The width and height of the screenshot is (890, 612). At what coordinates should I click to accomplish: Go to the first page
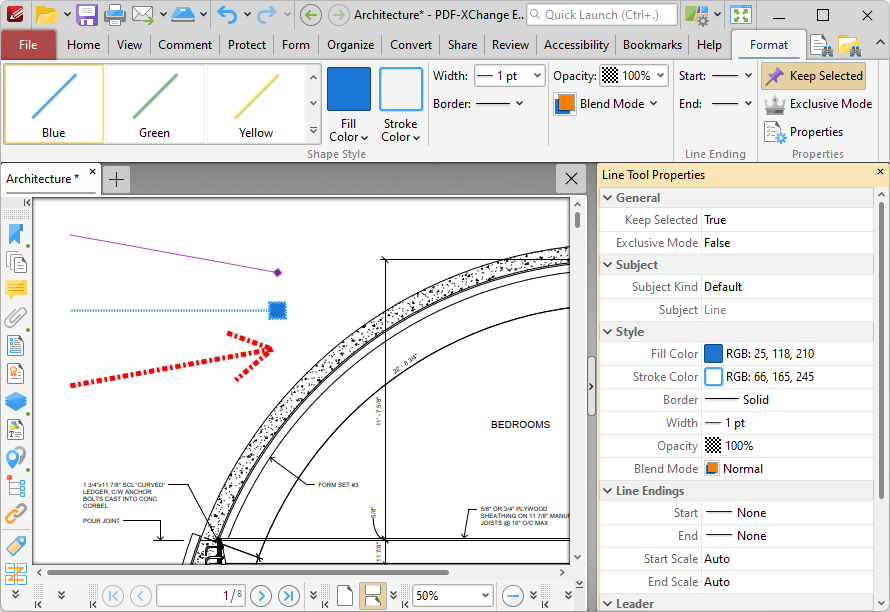(x=113, y=596)
